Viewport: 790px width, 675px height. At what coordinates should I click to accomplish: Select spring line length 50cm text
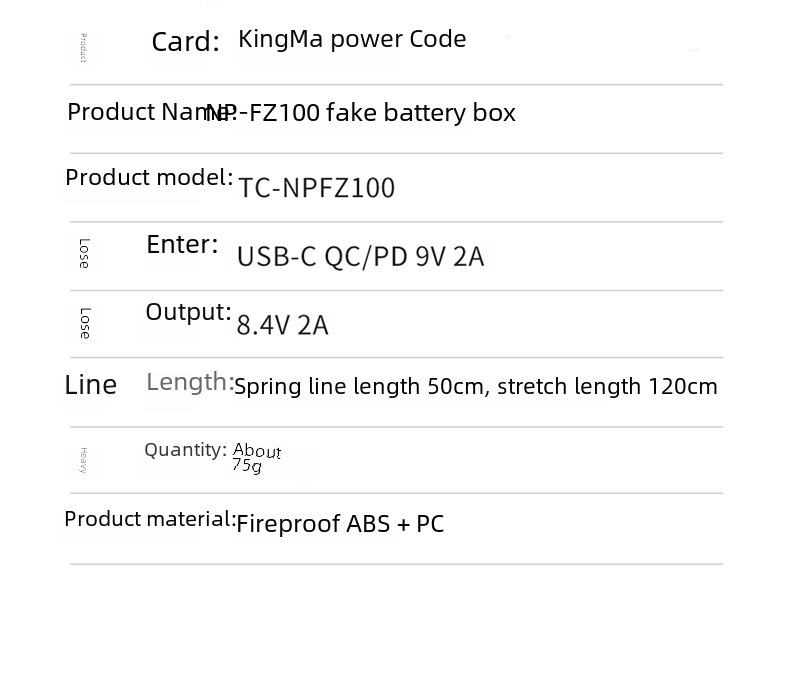(362, 387)
